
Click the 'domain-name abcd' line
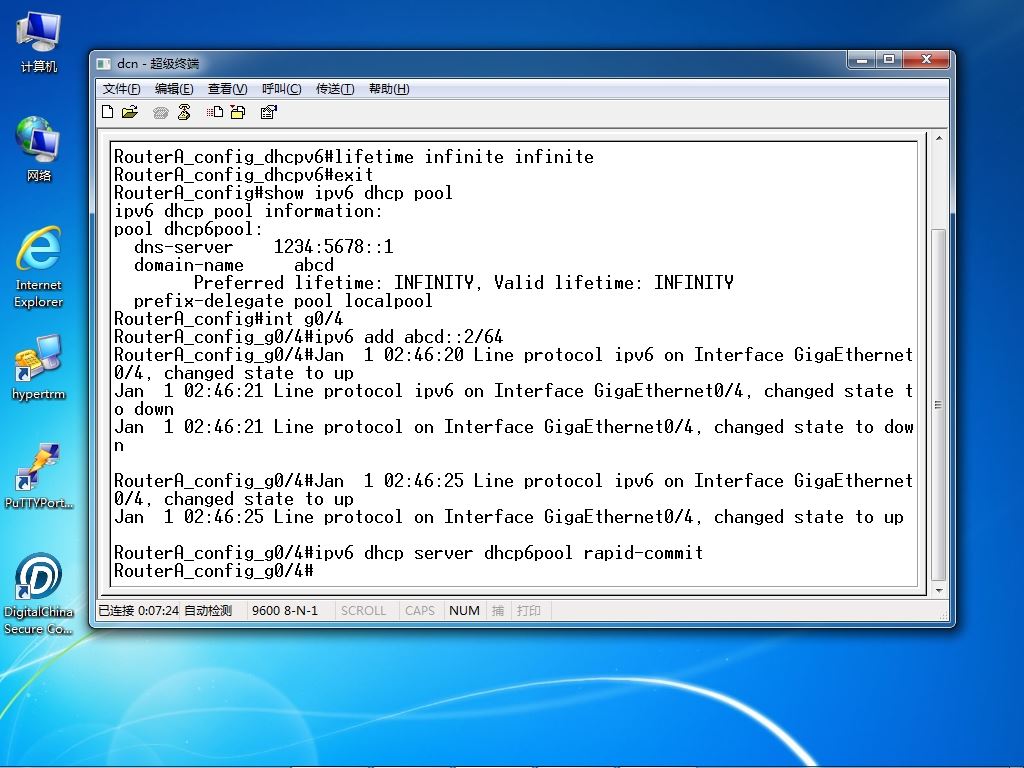point(234,265)
